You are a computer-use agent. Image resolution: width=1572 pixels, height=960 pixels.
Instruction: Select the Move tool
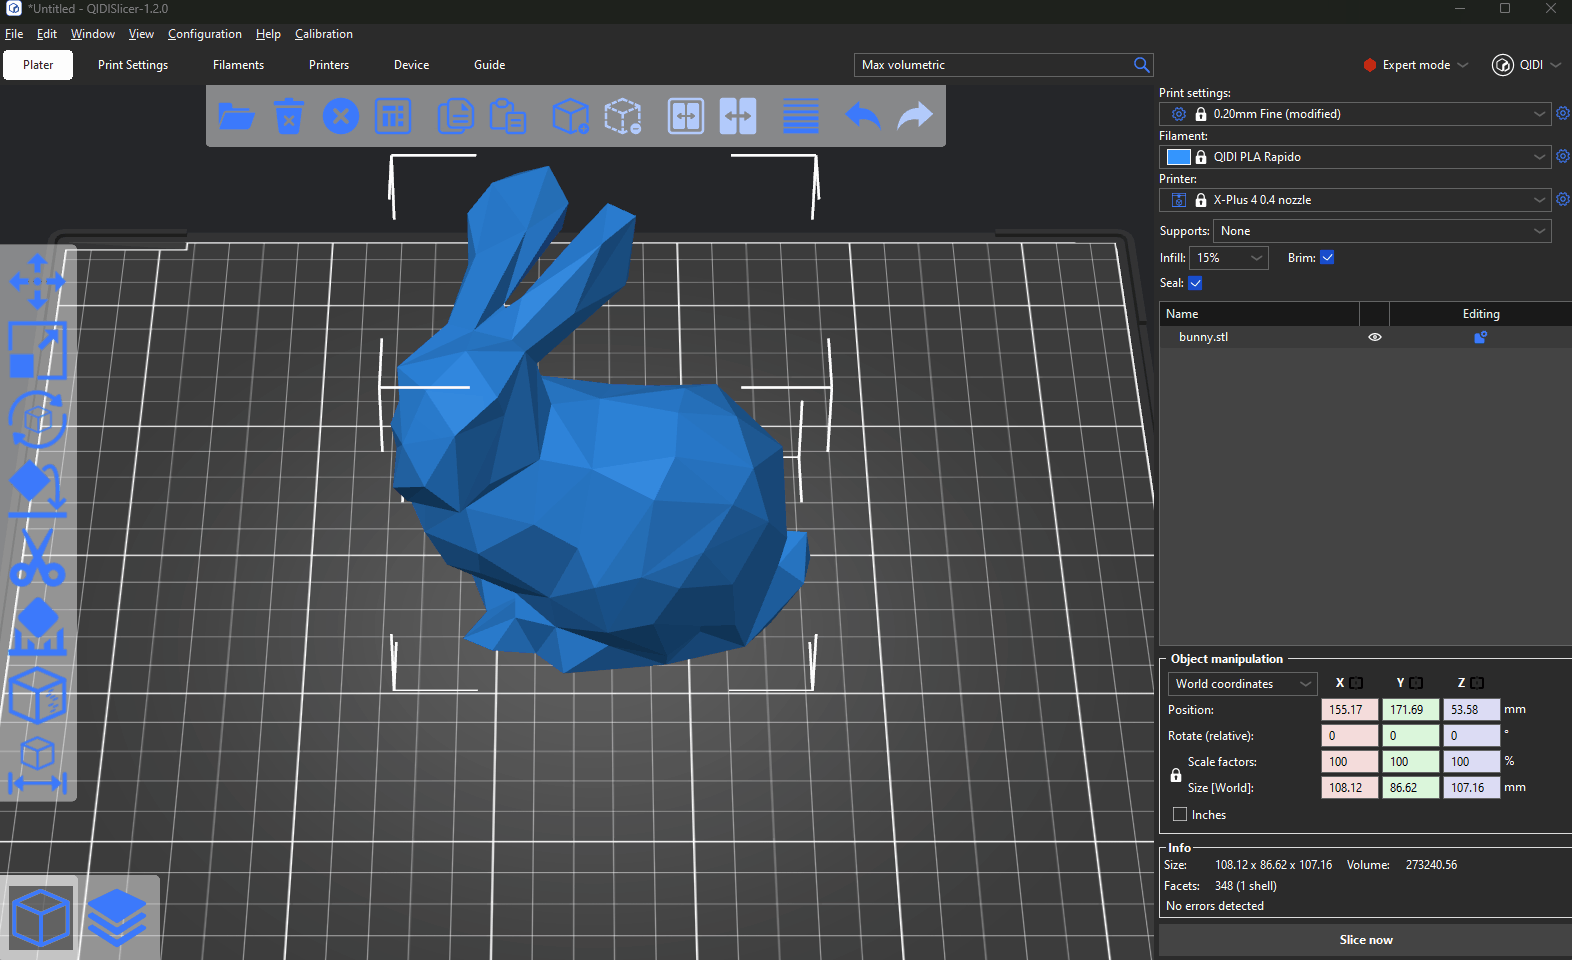pos(38,282)
